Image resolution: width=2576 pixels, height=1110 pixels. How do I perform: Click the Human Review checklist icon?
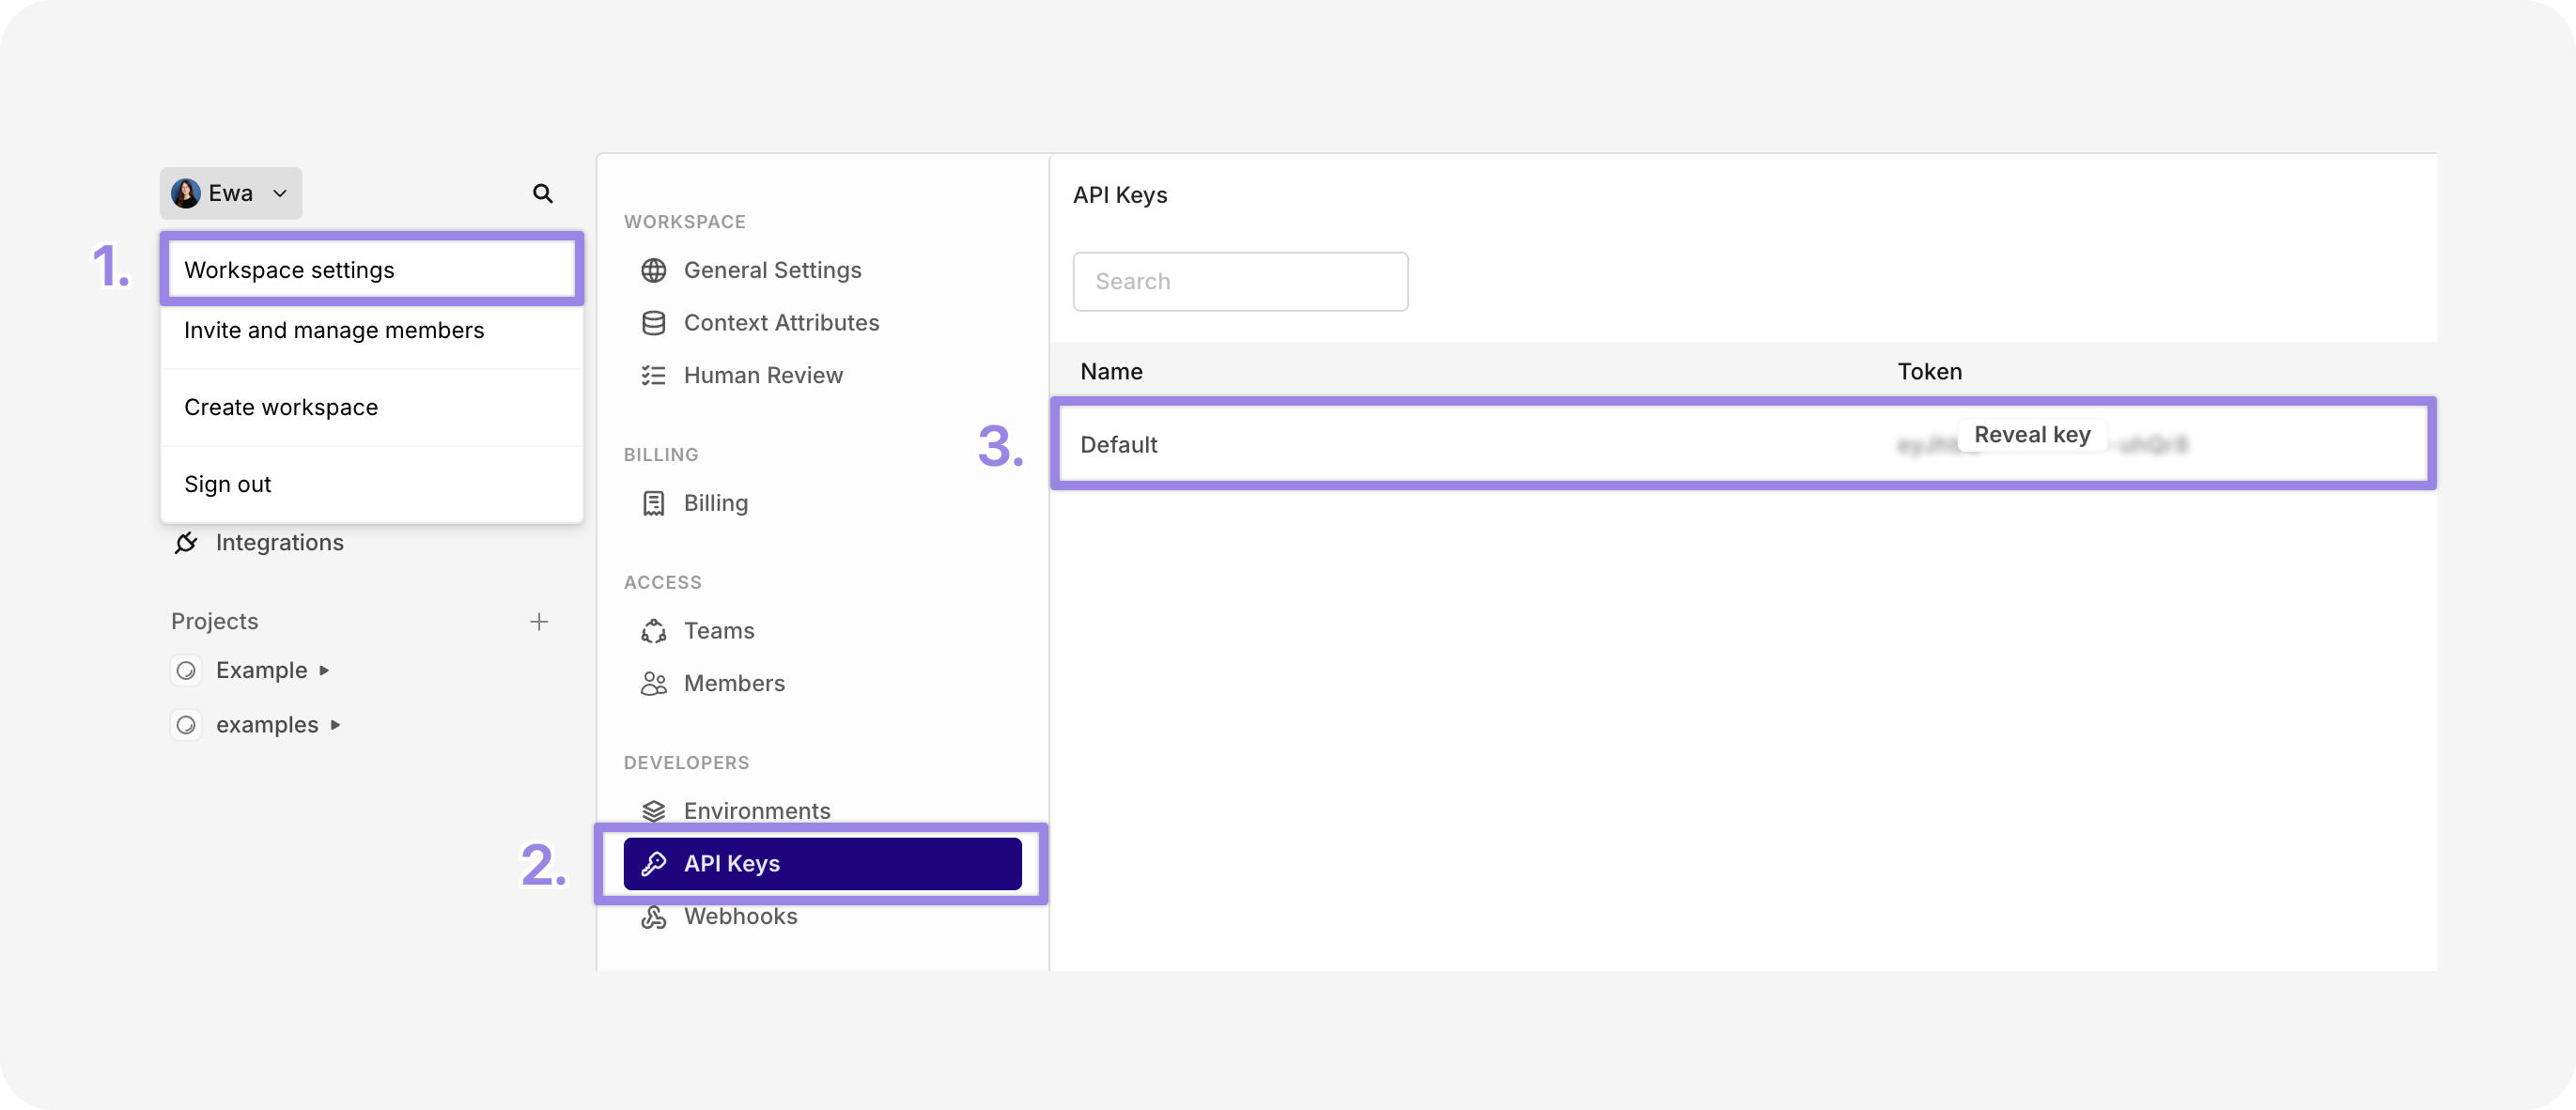pos(653,375)
